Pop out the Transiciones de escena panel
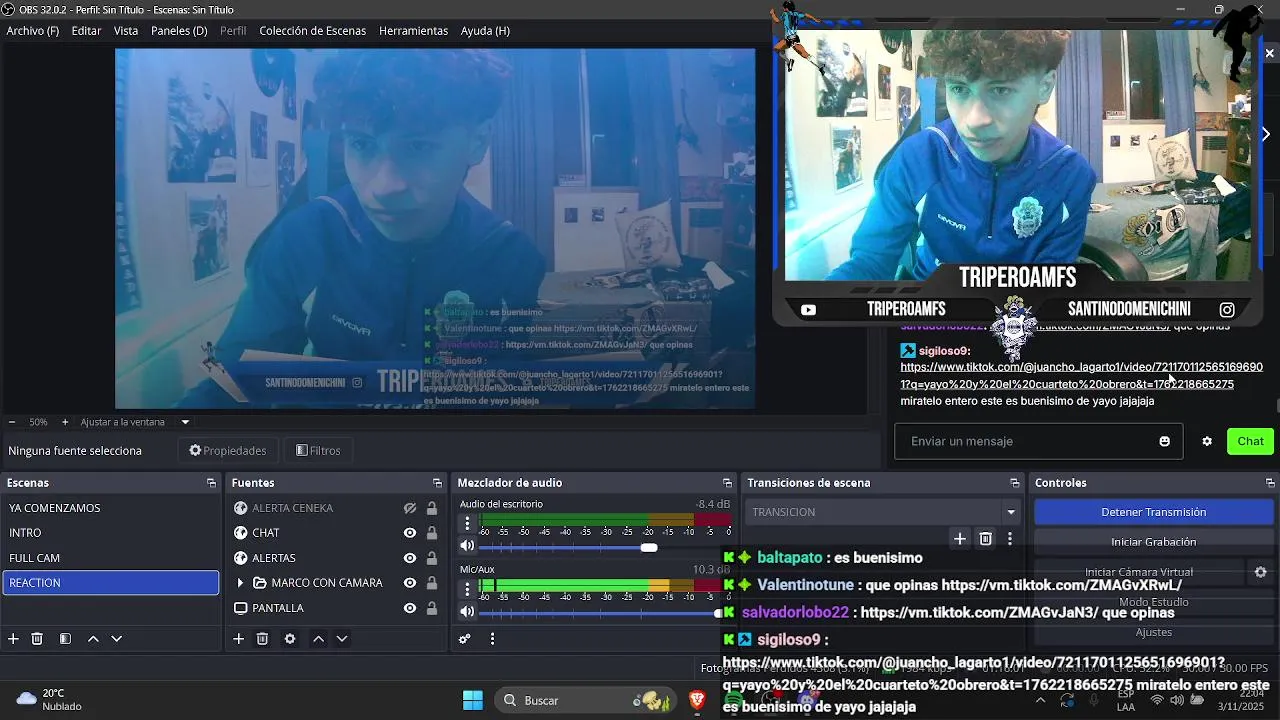This screenshot has height=720, width=1280. pos(1015,483)
